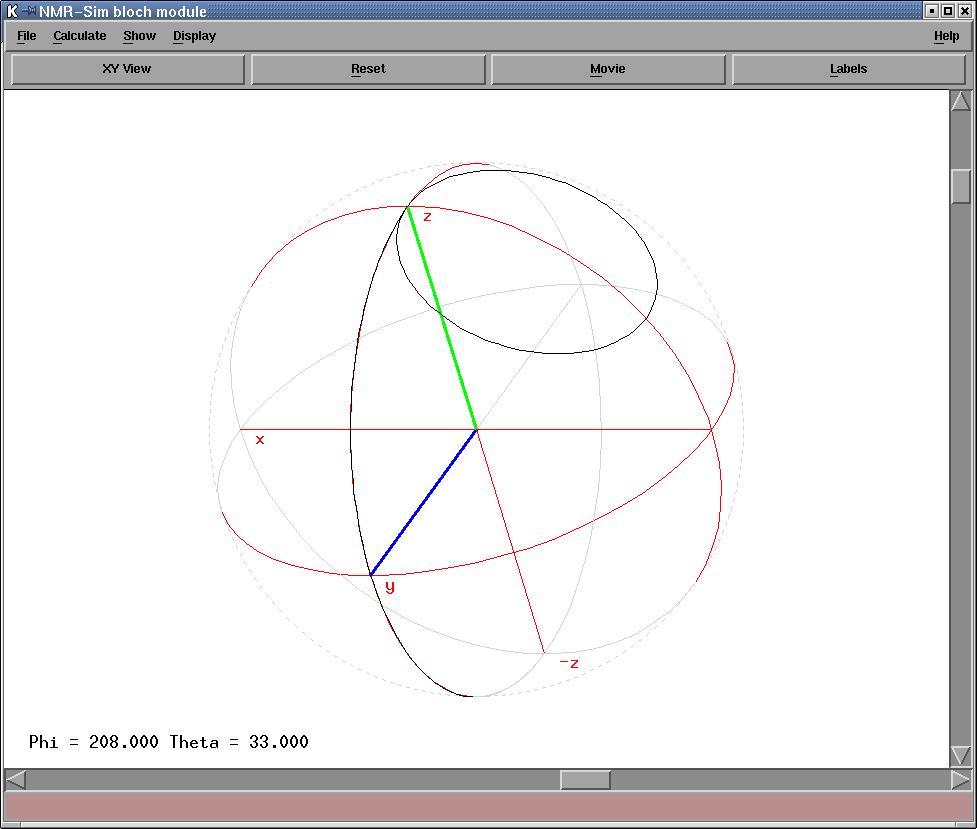Start the Movie animation
The height and width of the screenshot is (829, 977).
[608, 69]
